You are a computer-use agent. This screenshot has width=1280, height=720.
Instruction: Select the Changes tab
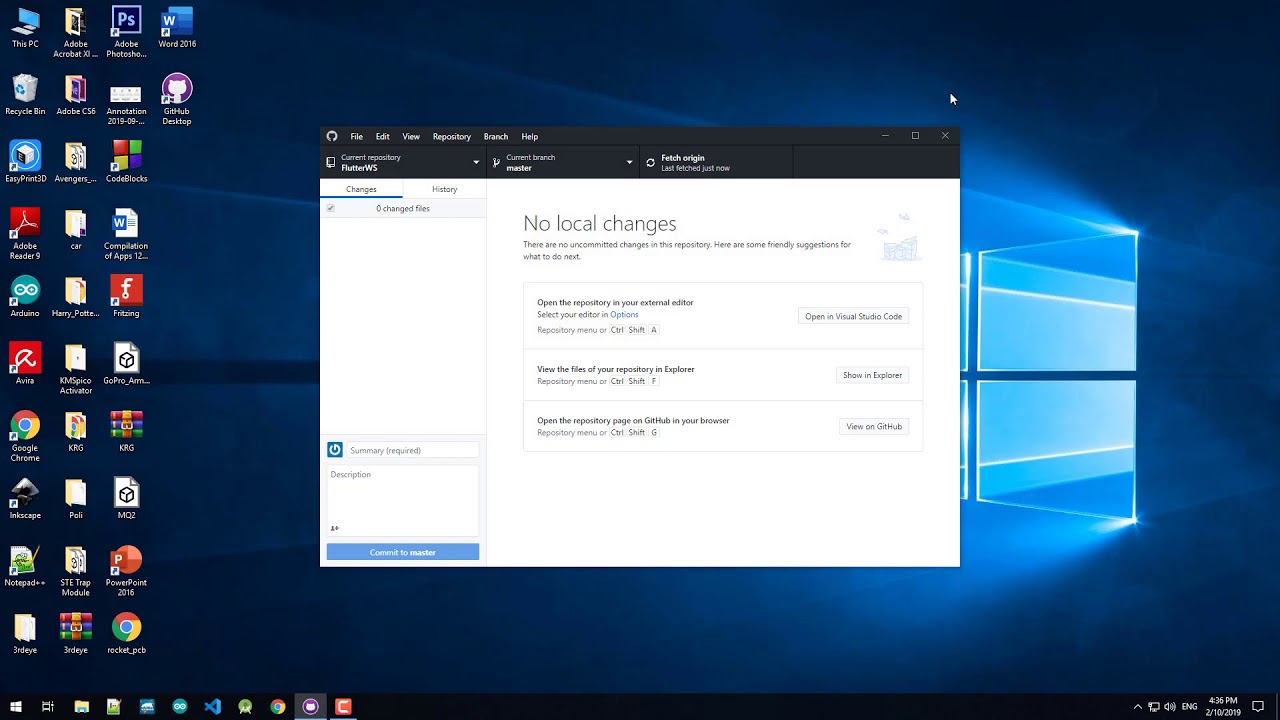click(361, 189)
